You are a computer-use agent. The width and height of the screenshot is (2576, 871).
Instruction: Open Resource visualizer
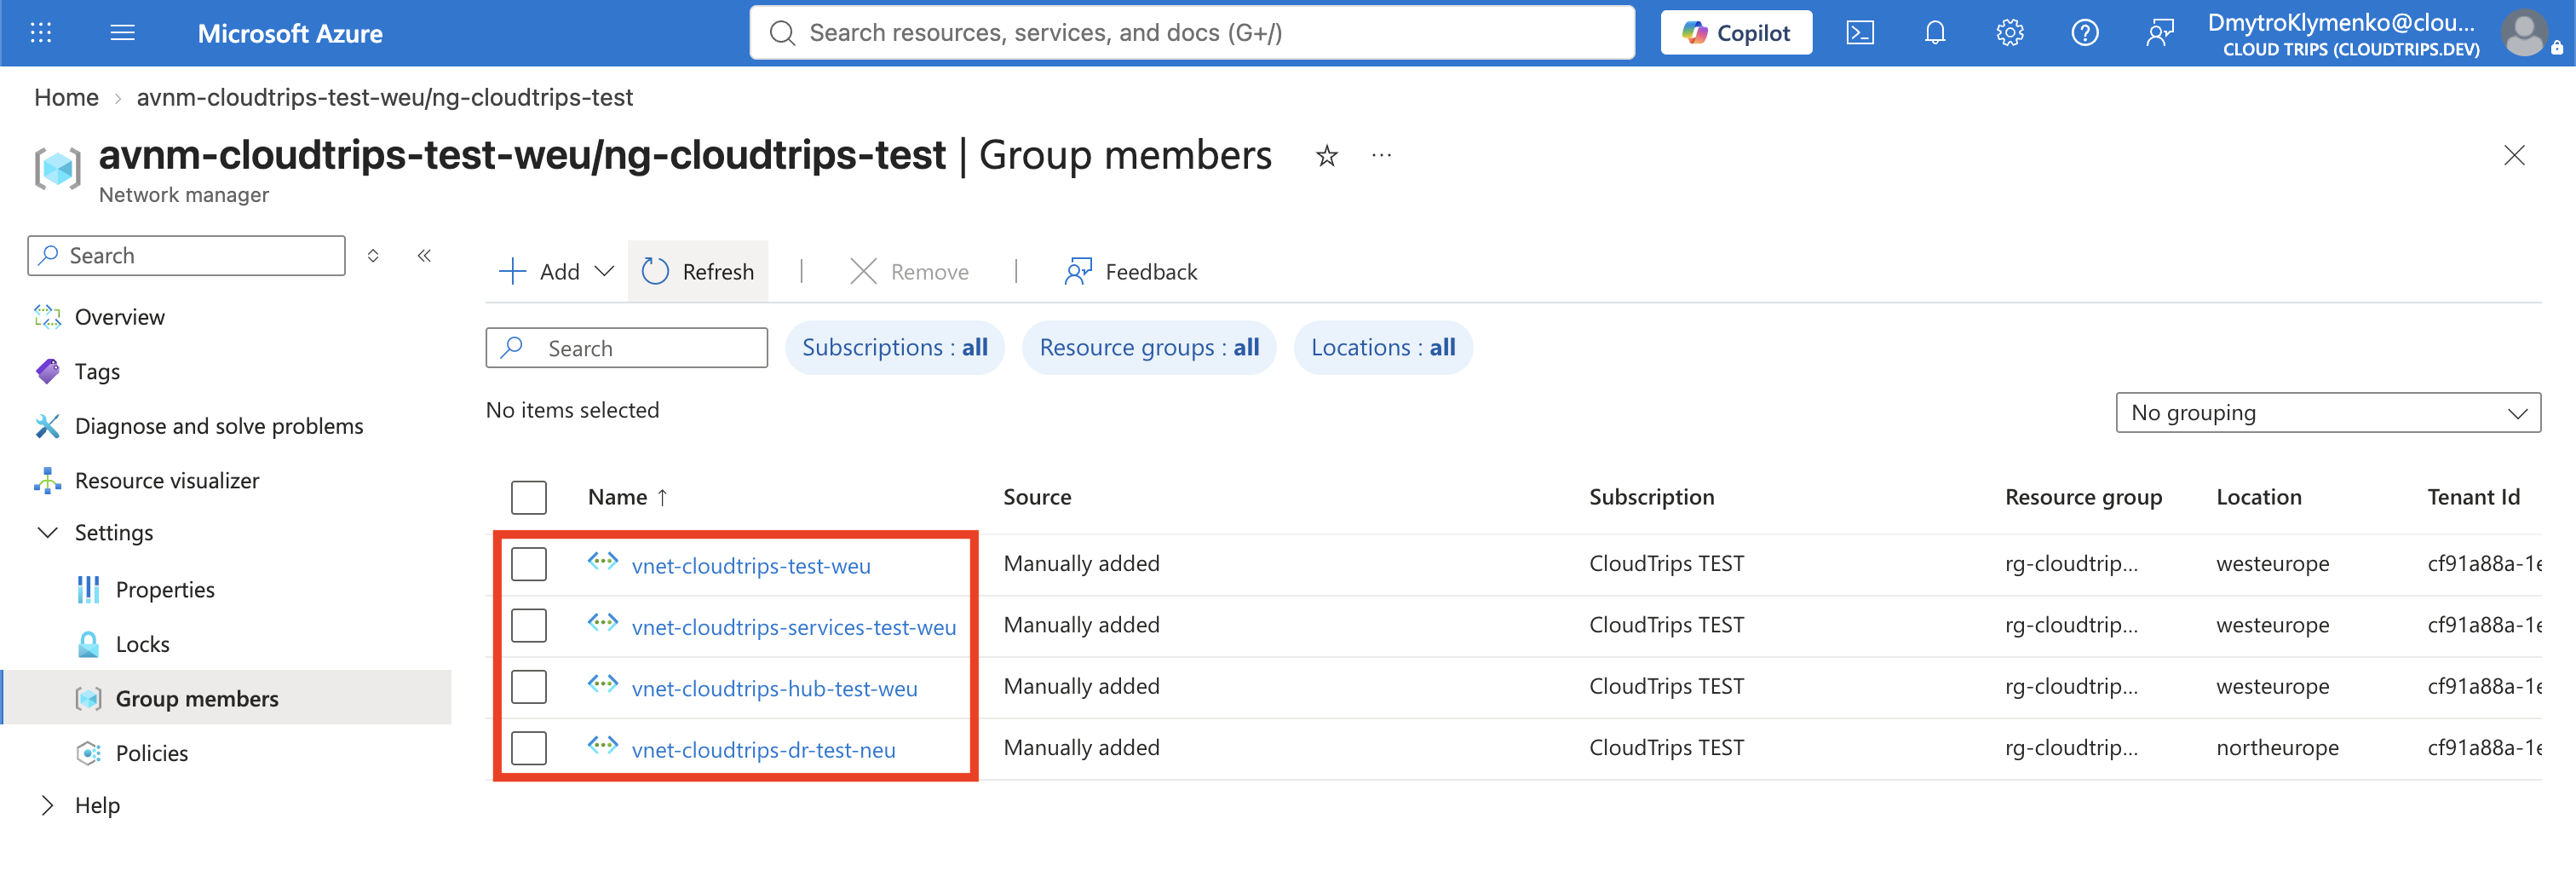166,480
